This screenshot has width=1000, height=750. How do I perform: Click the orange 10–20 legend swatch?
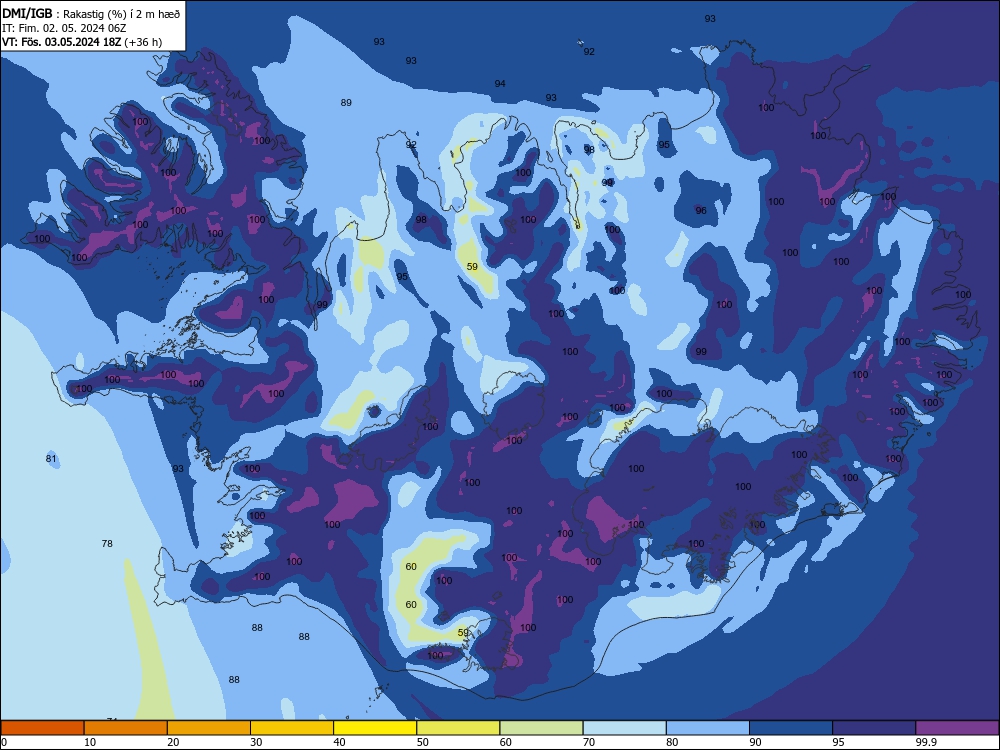coord(126,728)
